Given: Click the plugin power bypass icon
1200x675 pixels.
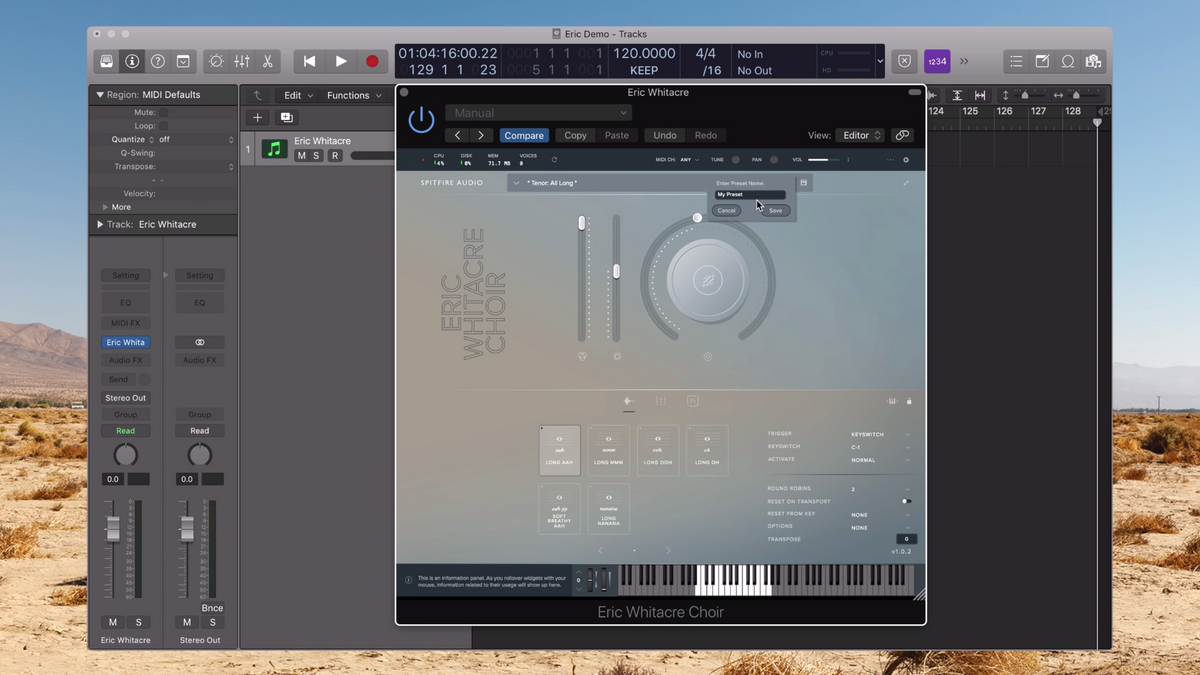Looking at the screenshot, I should point(421,120).
